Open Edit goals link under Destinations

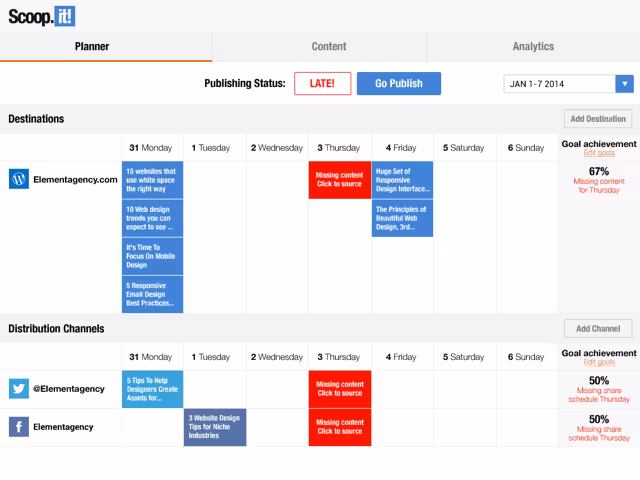click(599, 153)
